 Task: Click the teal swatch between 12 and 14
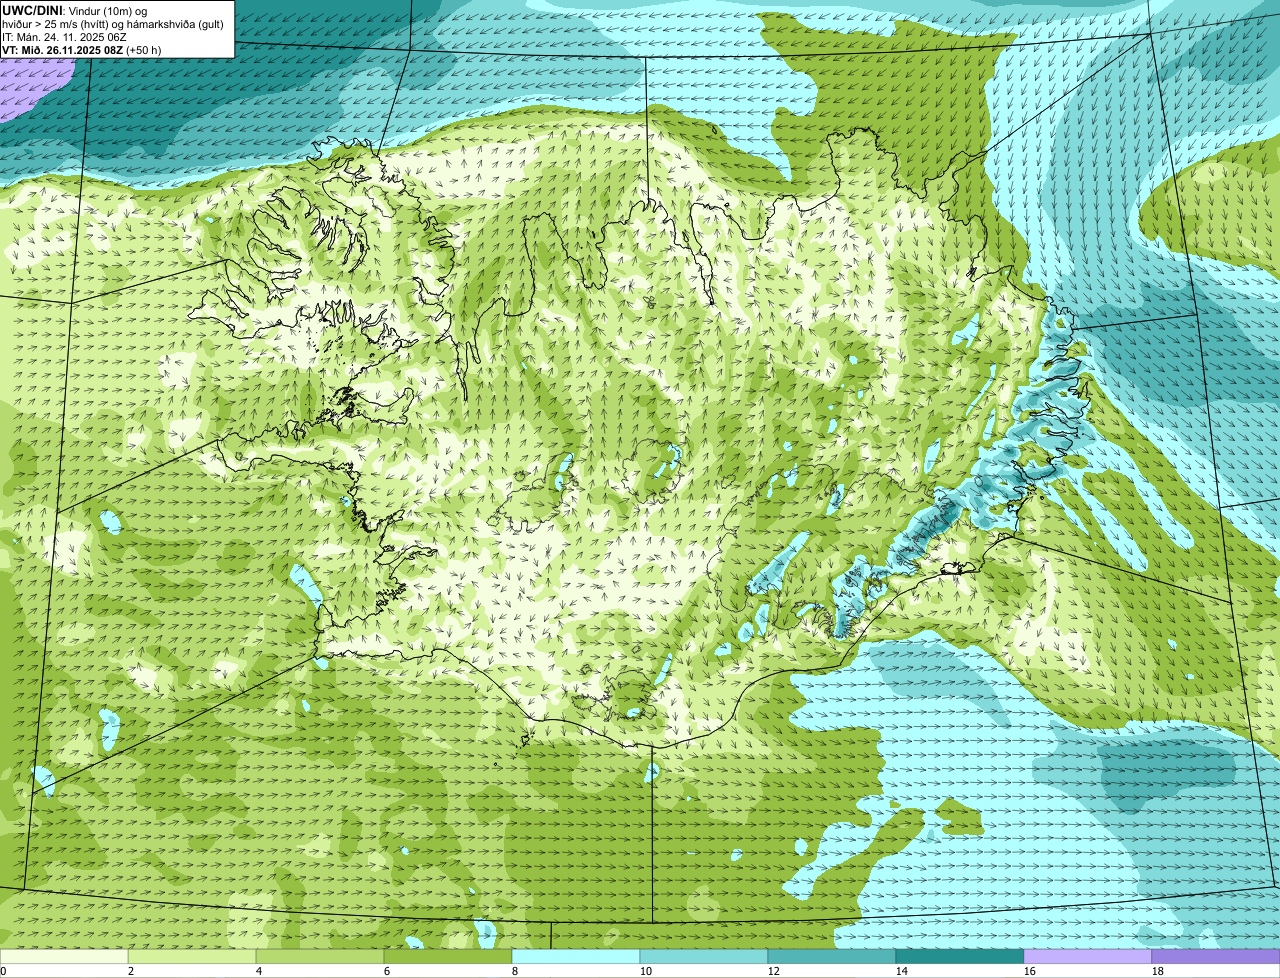[832, 957]
